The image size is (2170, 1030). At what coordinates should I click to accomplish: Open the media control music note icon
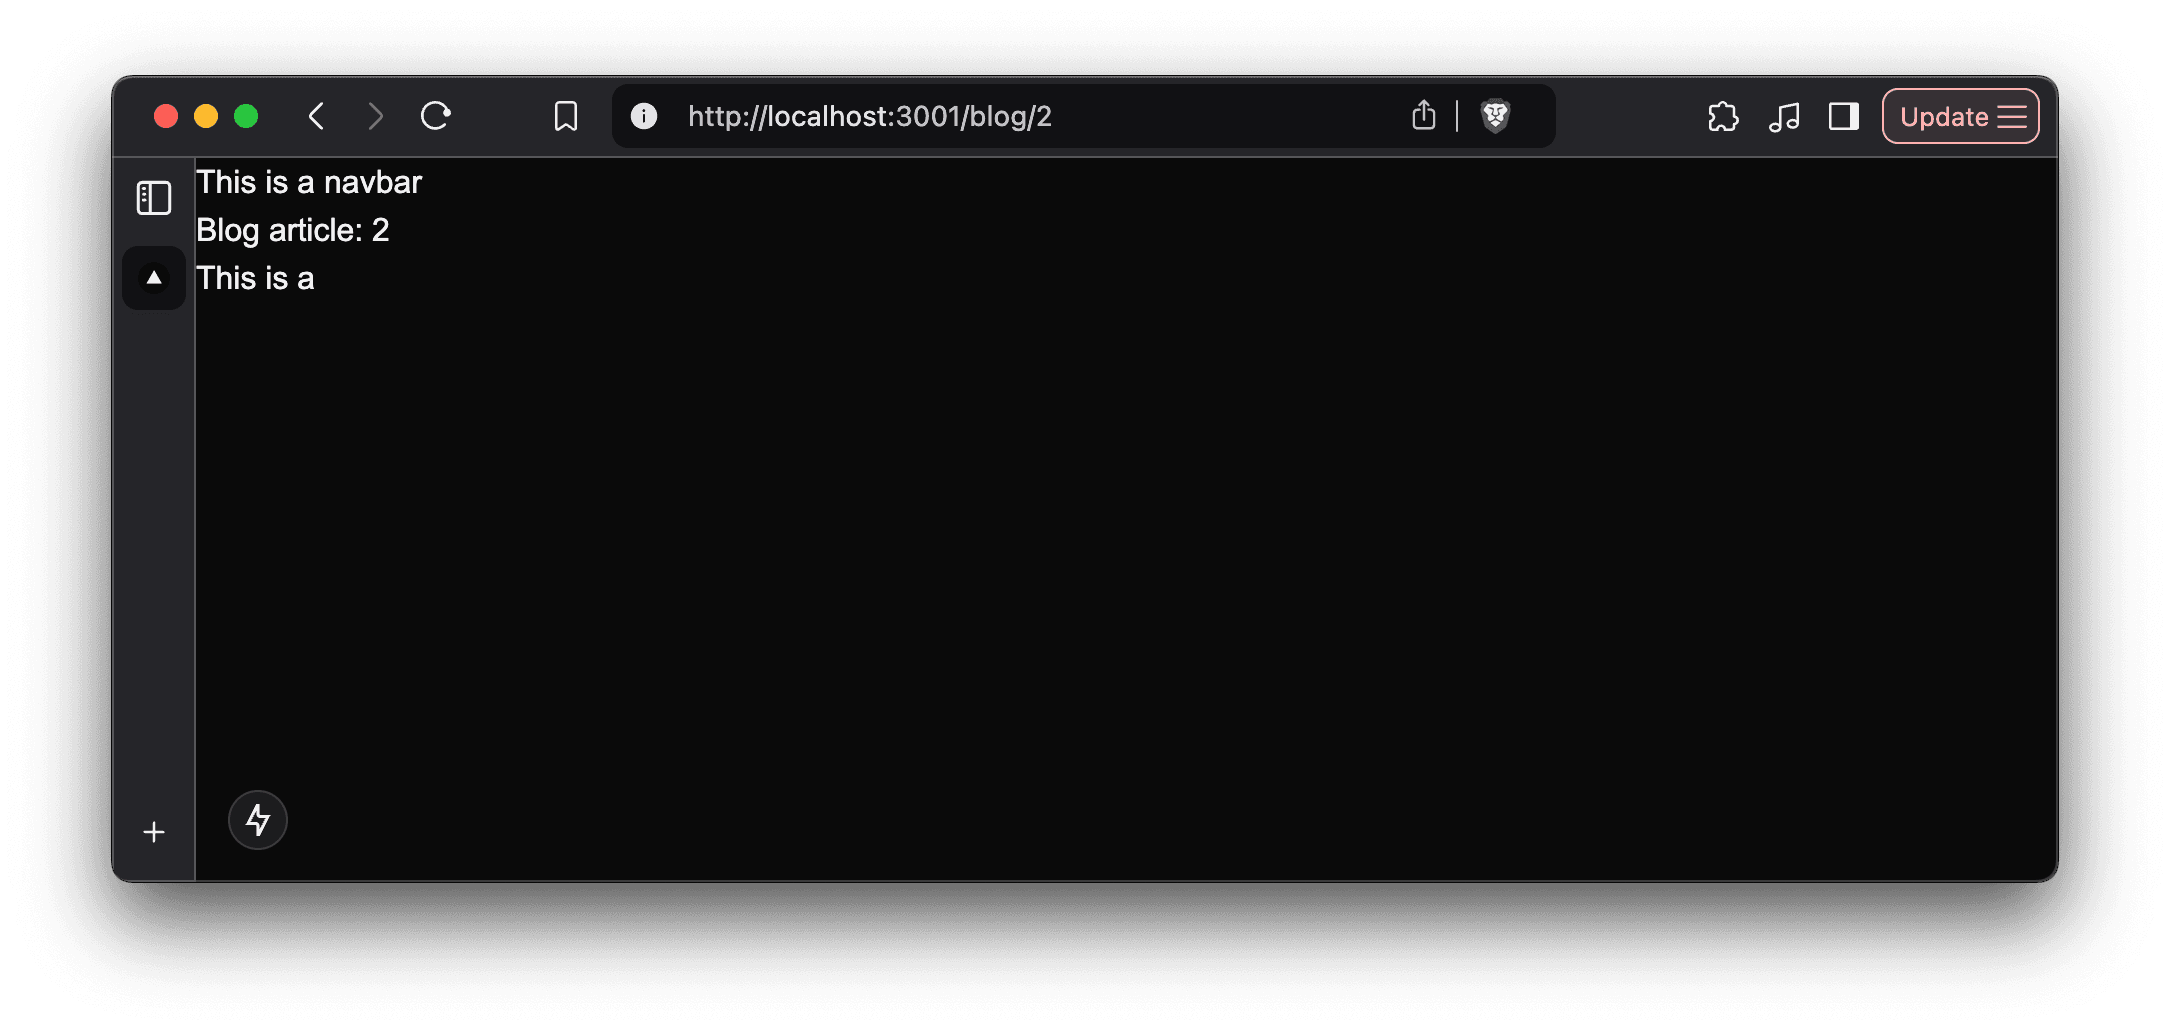[x=1784, y=117]
